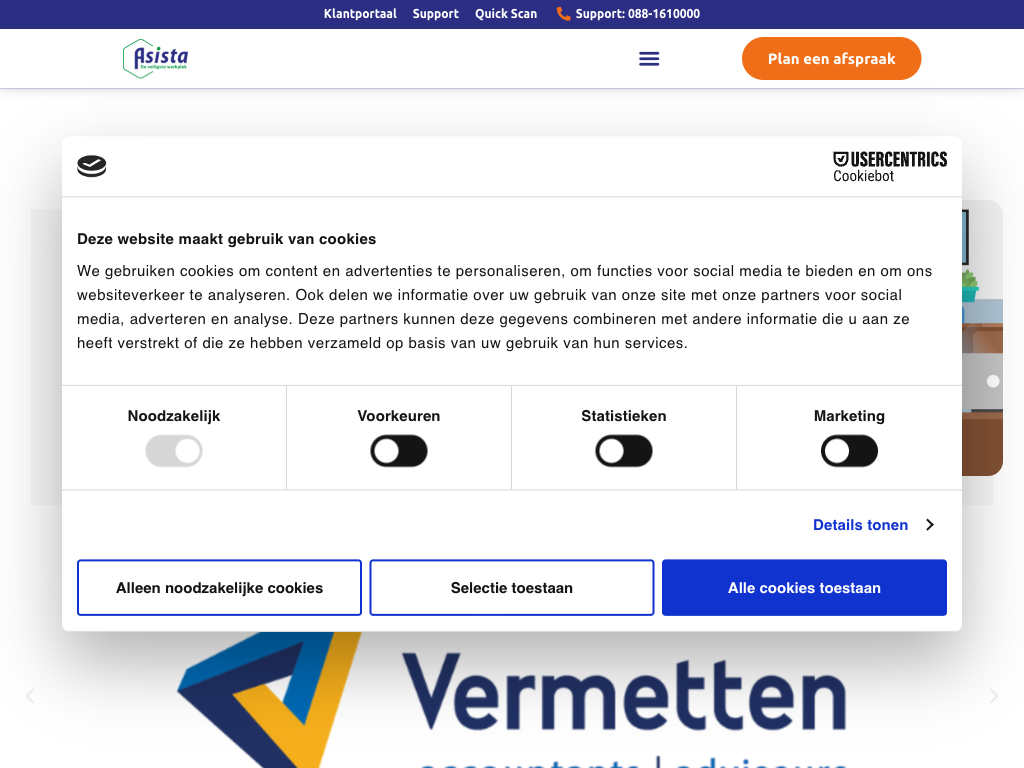This screenshot has height=768, width=1024.
Task: Open Quick Scan in top bar
Action: pyautogui.click(x=506, y=14)
